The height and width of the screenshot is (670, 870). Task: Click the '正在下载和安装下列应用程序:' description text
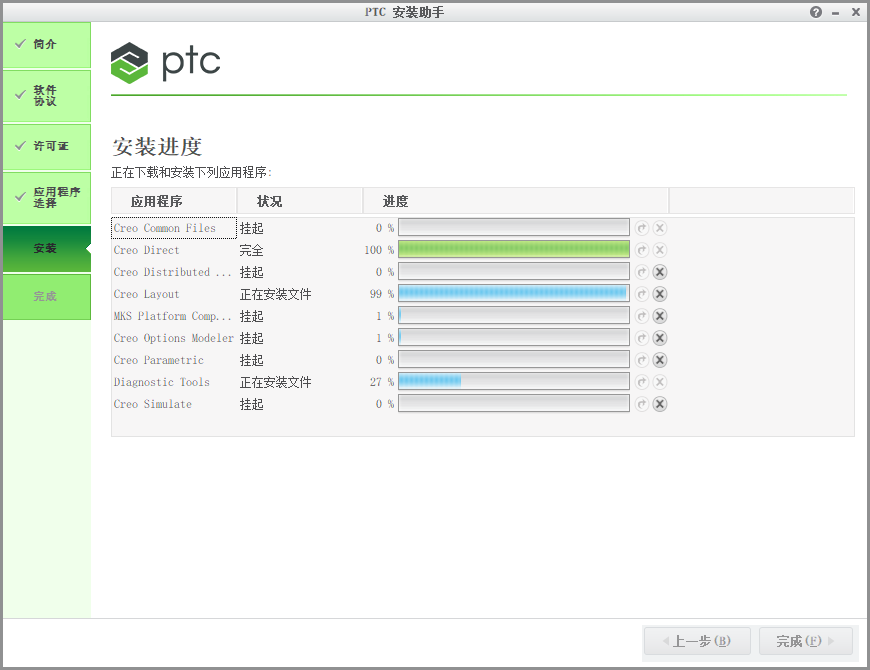pos(191,172)
